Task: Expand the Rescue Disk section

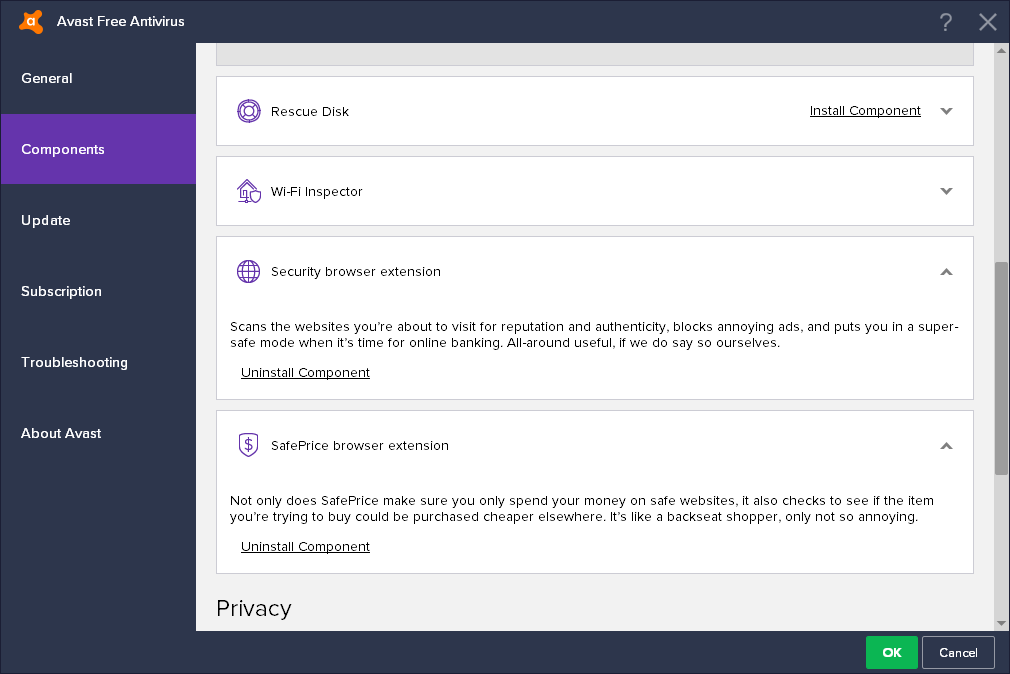Action: [947, 111]
